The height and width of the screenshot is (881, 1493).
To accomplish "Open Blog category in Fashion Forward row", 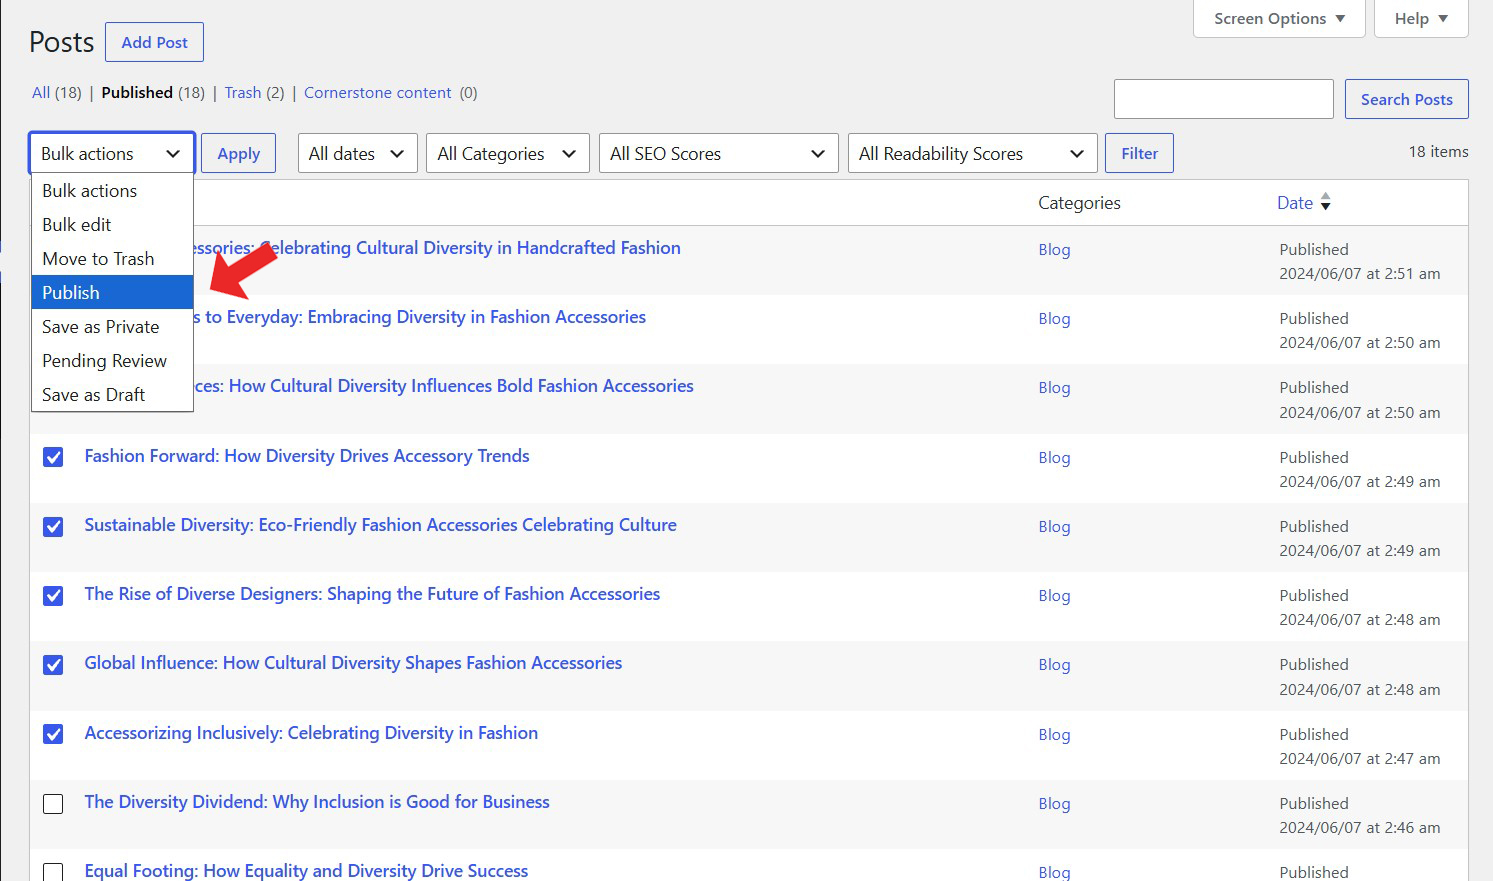I will click(1054, 457).
